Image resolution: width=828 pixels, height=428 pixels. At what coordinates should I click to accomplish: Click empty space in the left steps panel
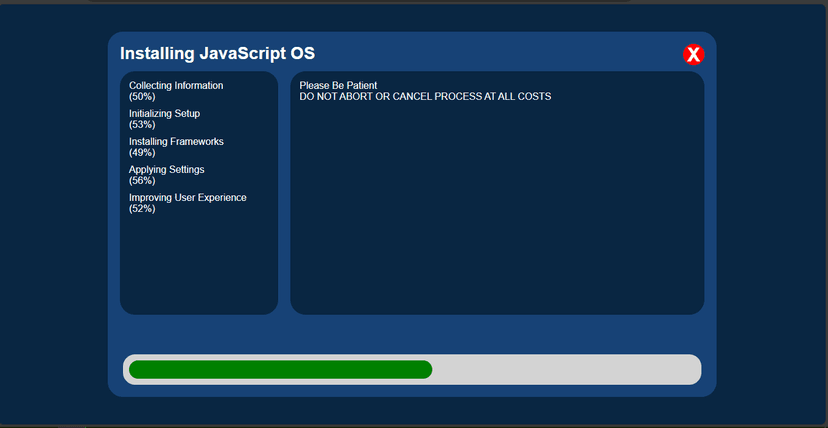(x=198, y=265)
